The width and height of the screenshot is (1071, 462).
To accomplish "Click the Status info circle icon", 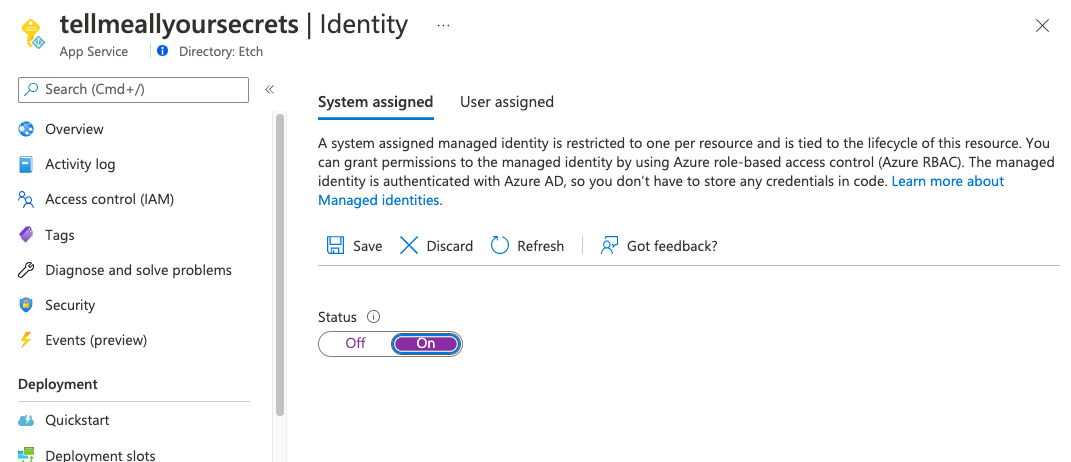I will (373, 317).
